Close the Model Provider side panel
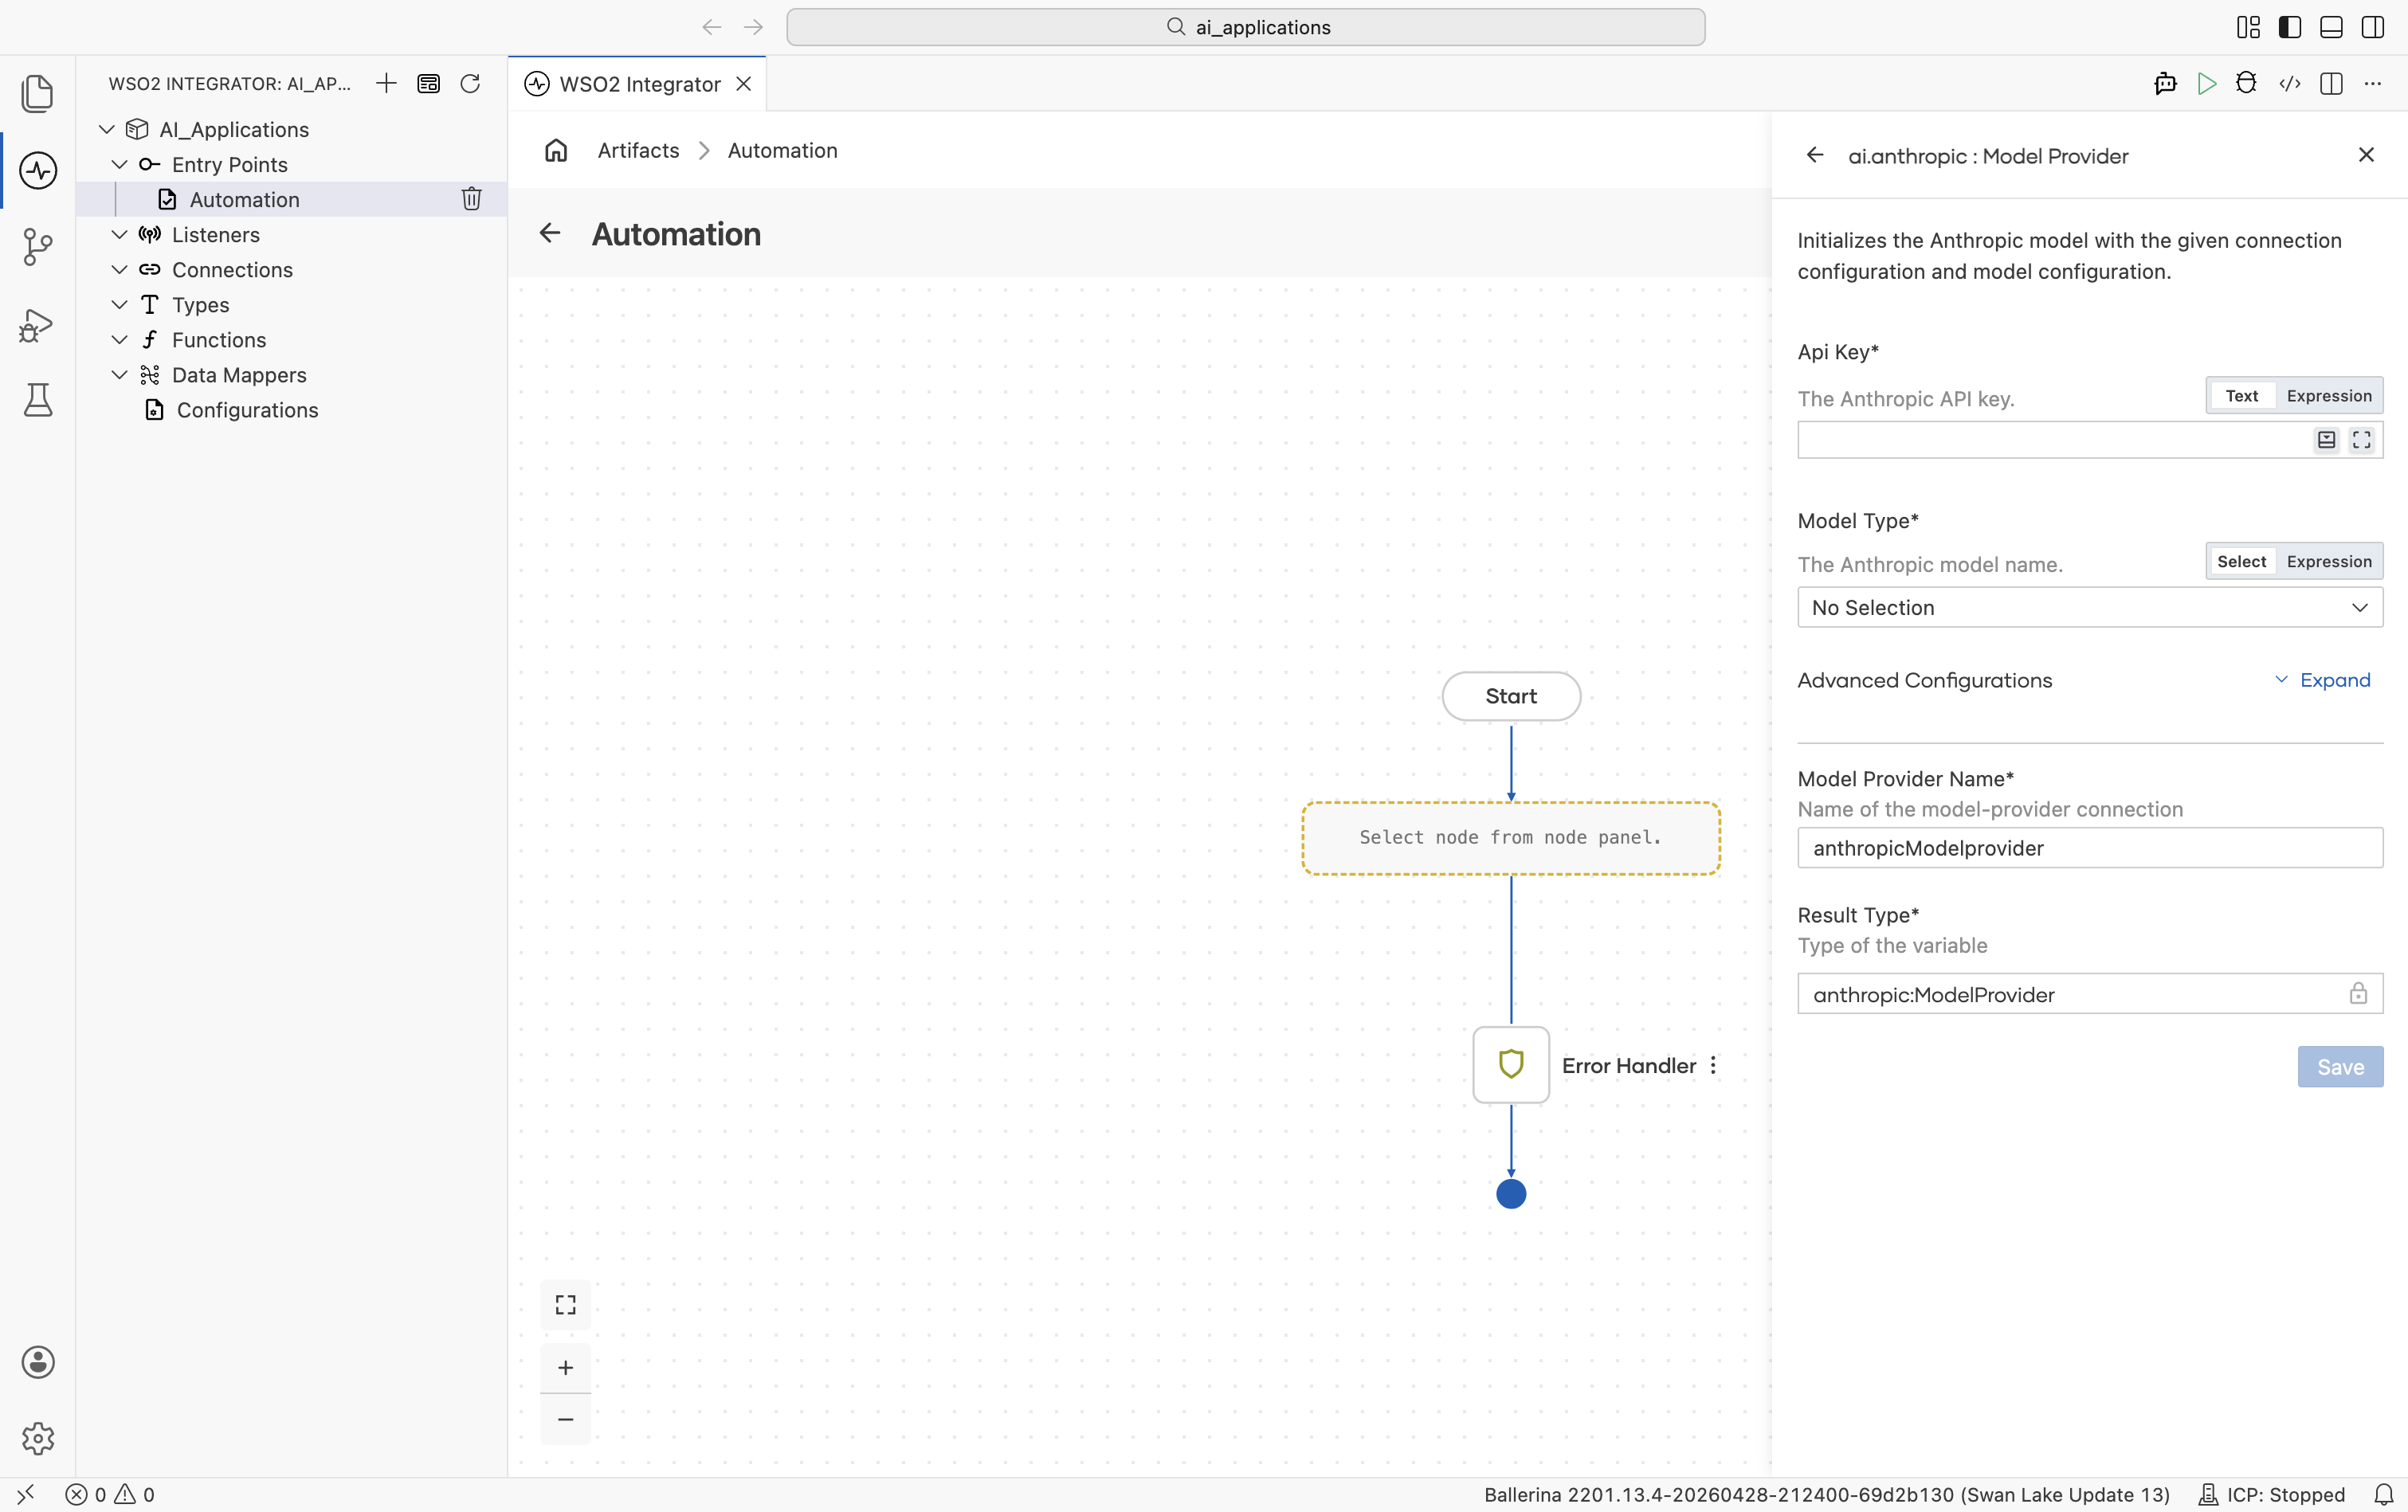Image resolution: width=2408 pixels, height=1512 pixels. coord(2366,155)
